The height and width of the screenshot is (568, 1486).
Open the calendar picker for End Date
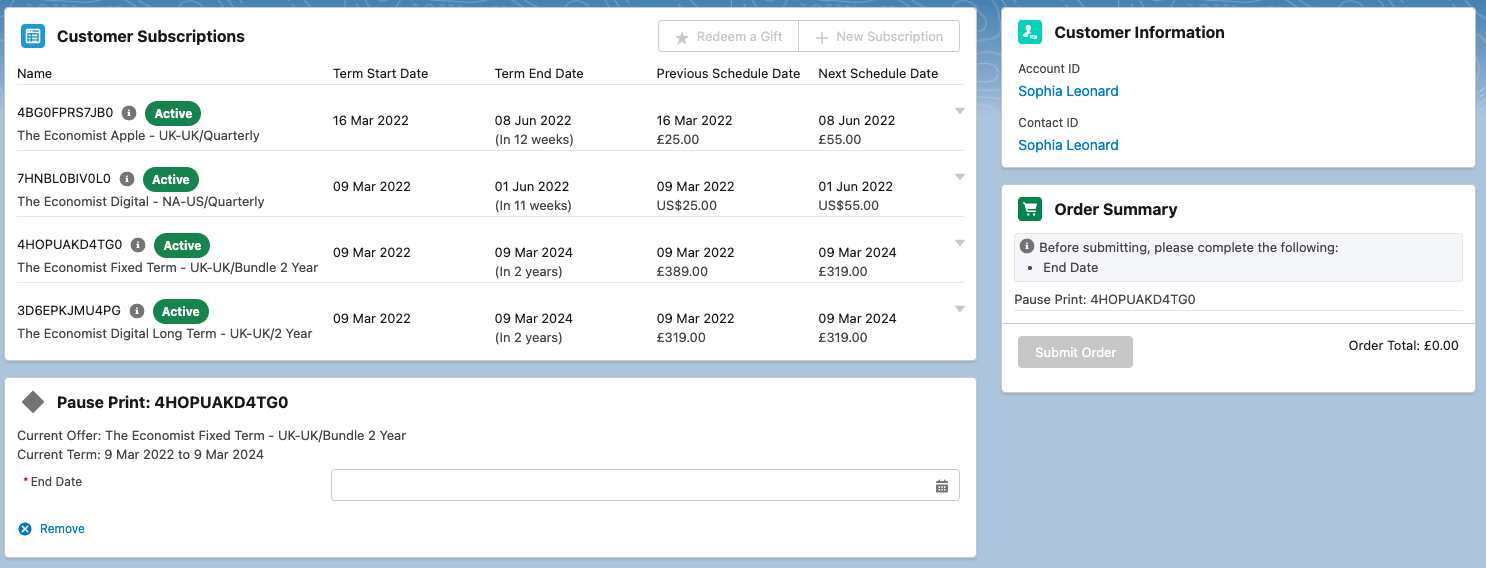click(x=942, y=486)
